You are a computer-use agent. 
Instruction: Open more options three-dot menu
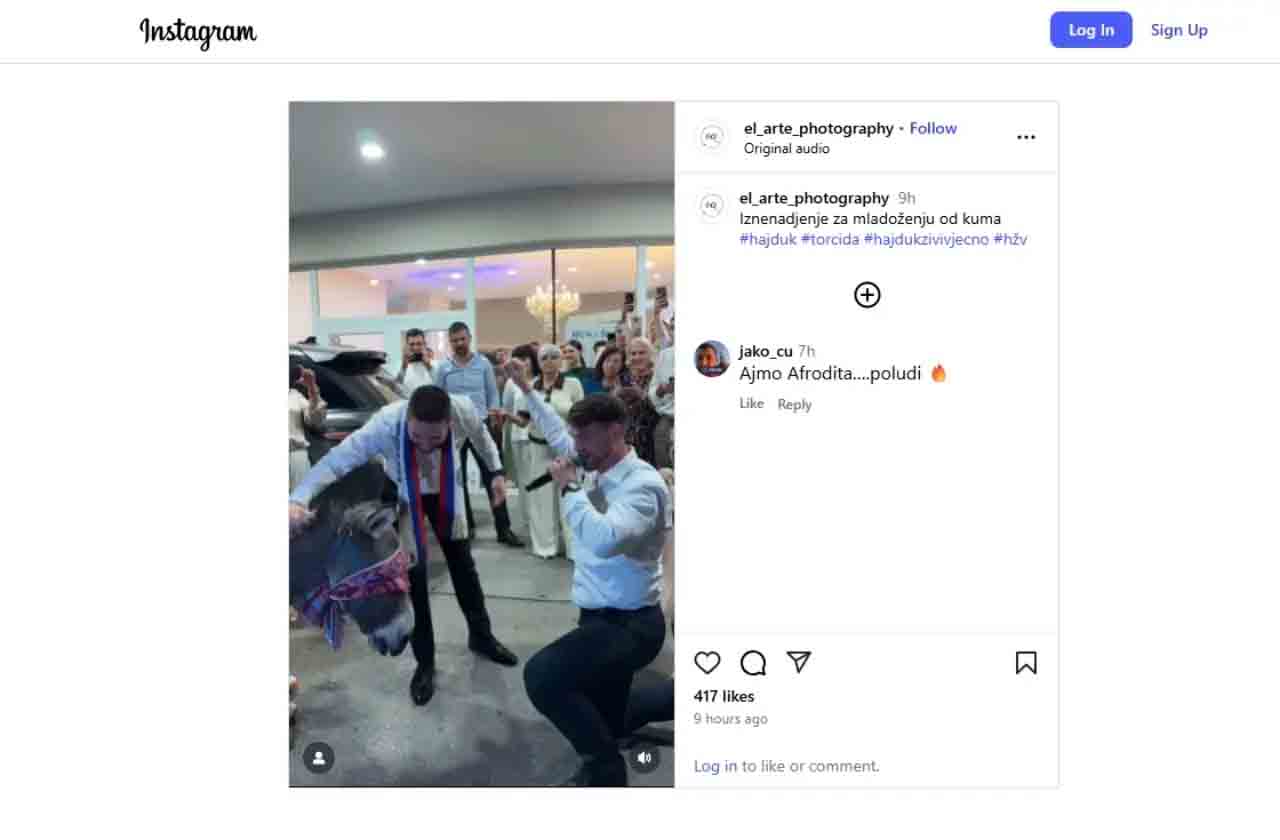[1026, 137]
